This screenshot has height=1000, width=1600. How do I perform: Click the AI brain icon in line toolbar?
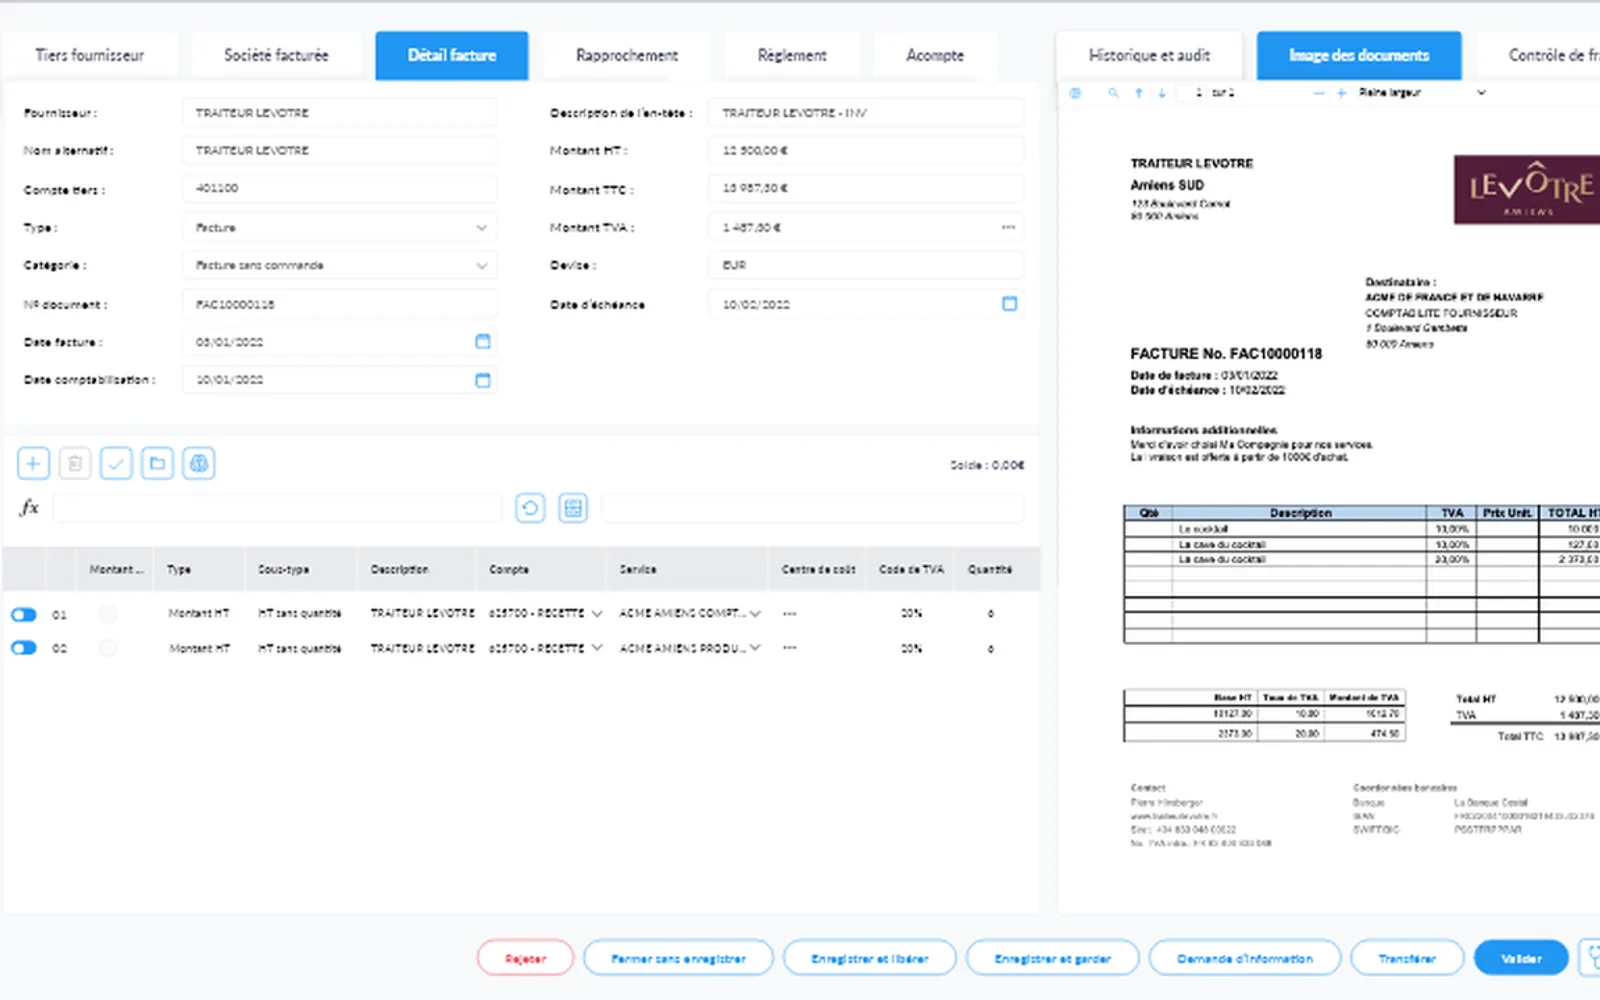click(199, 463)
